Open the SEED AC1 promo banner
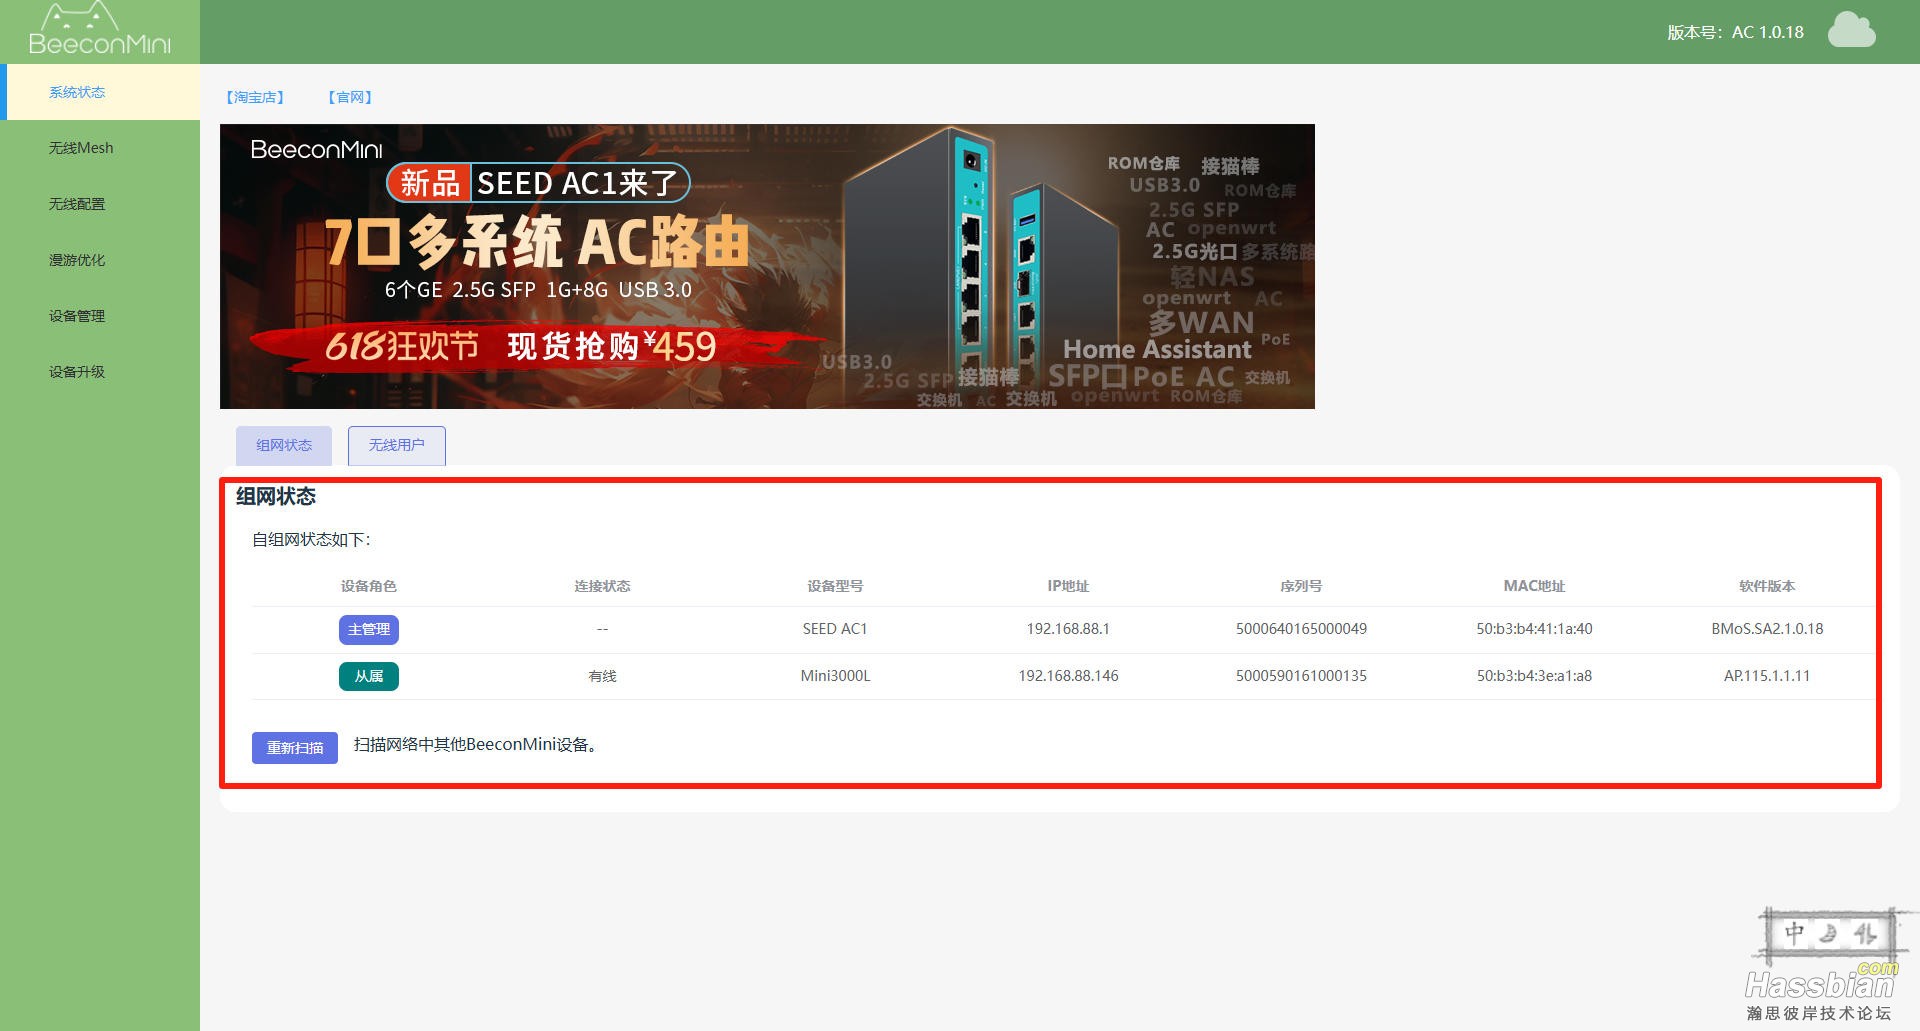1920x1031 pixels. point(767,266)
